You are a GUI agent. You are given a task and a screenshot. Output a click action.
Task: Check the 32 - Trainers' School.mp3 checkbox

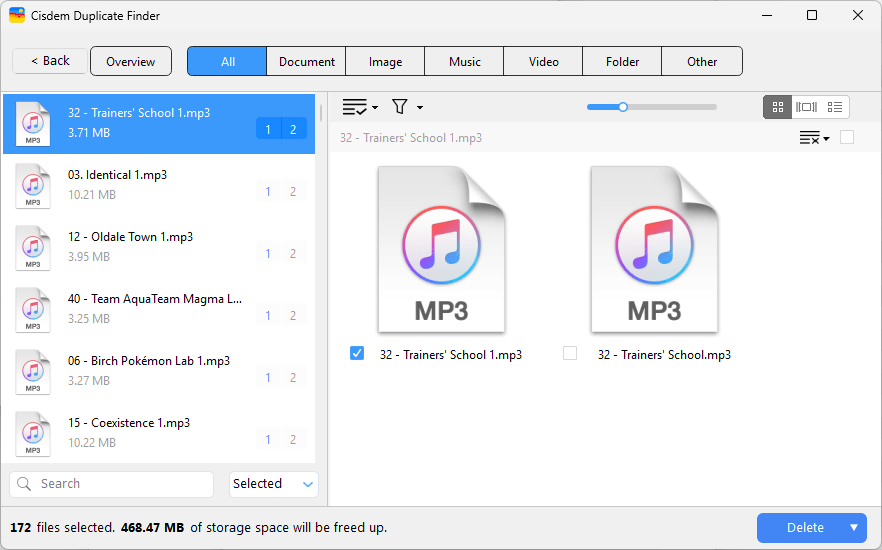tap(570, 353)
